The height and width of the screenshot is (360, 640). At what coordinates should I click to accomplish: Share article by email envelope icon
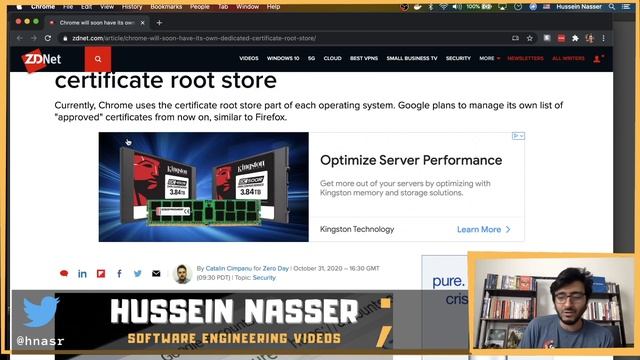tap(156, 273)
